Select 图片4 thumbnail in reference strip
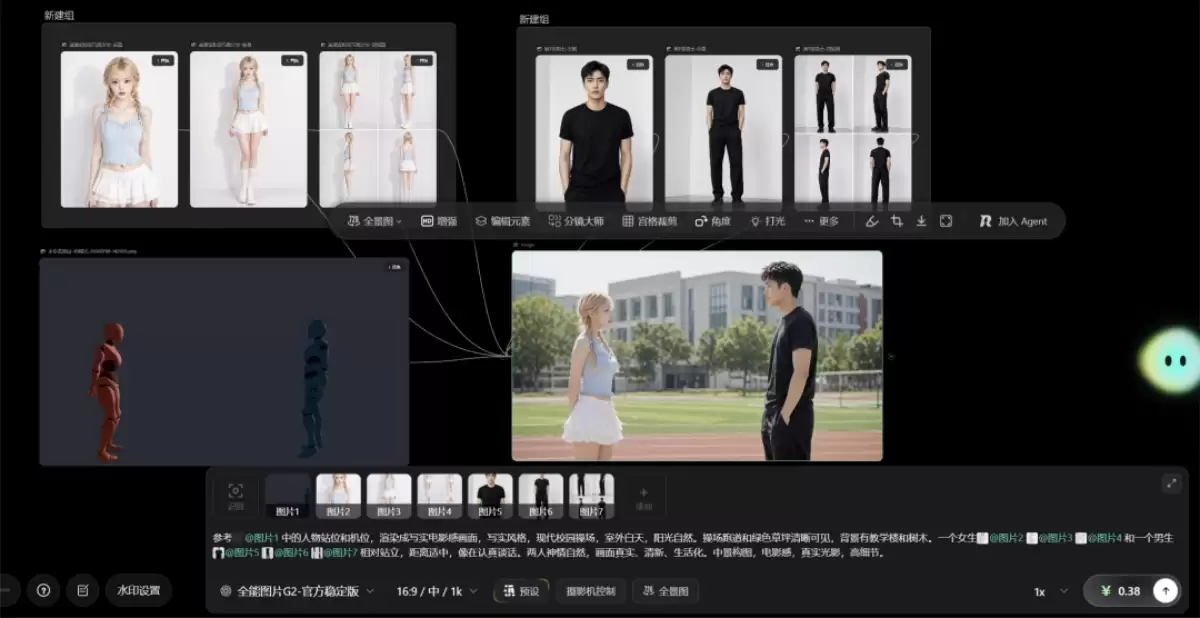The width and height of the screenshot is (1200, 618). click(439, 495)
